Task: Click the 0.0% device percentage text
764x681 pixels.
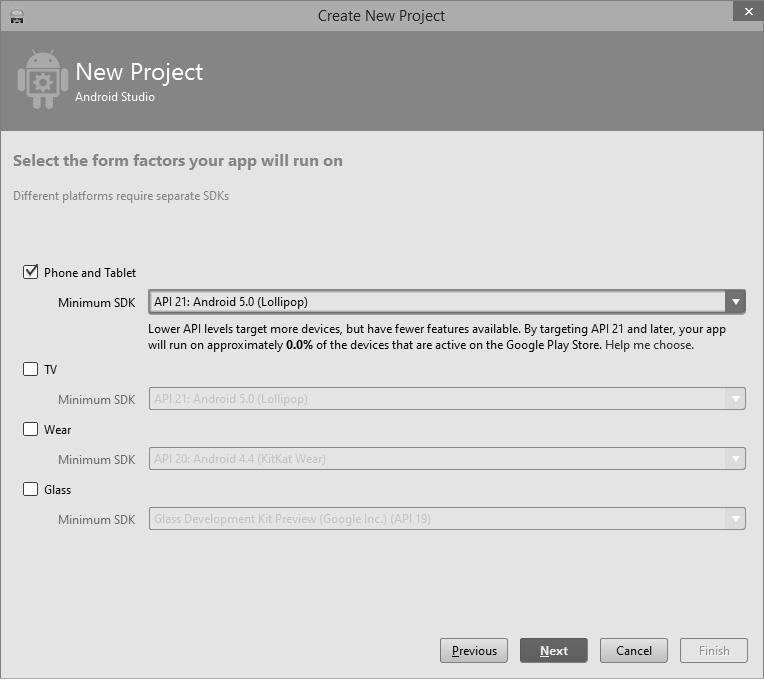Action: click(x=299, y=345)
